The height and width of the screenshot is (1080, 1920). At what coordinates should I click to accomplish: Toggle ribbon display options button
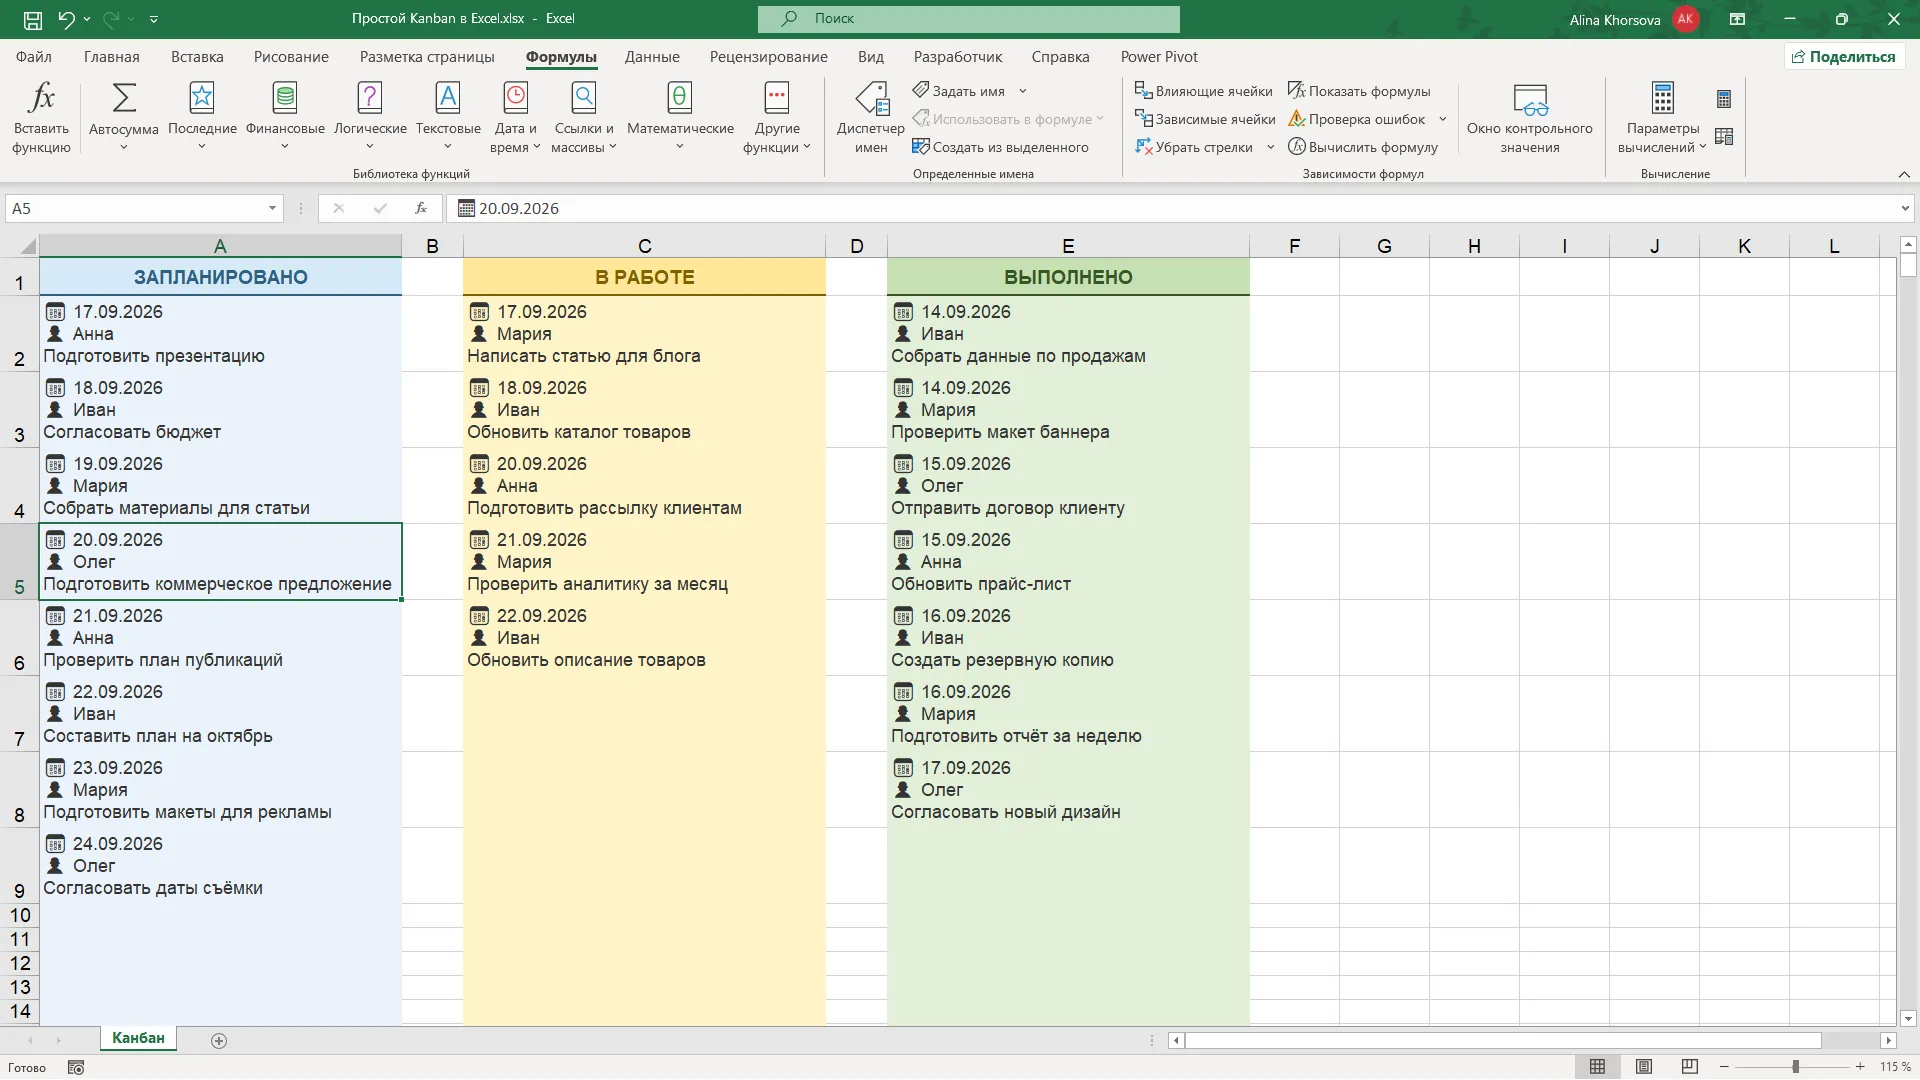point(1738,19)
